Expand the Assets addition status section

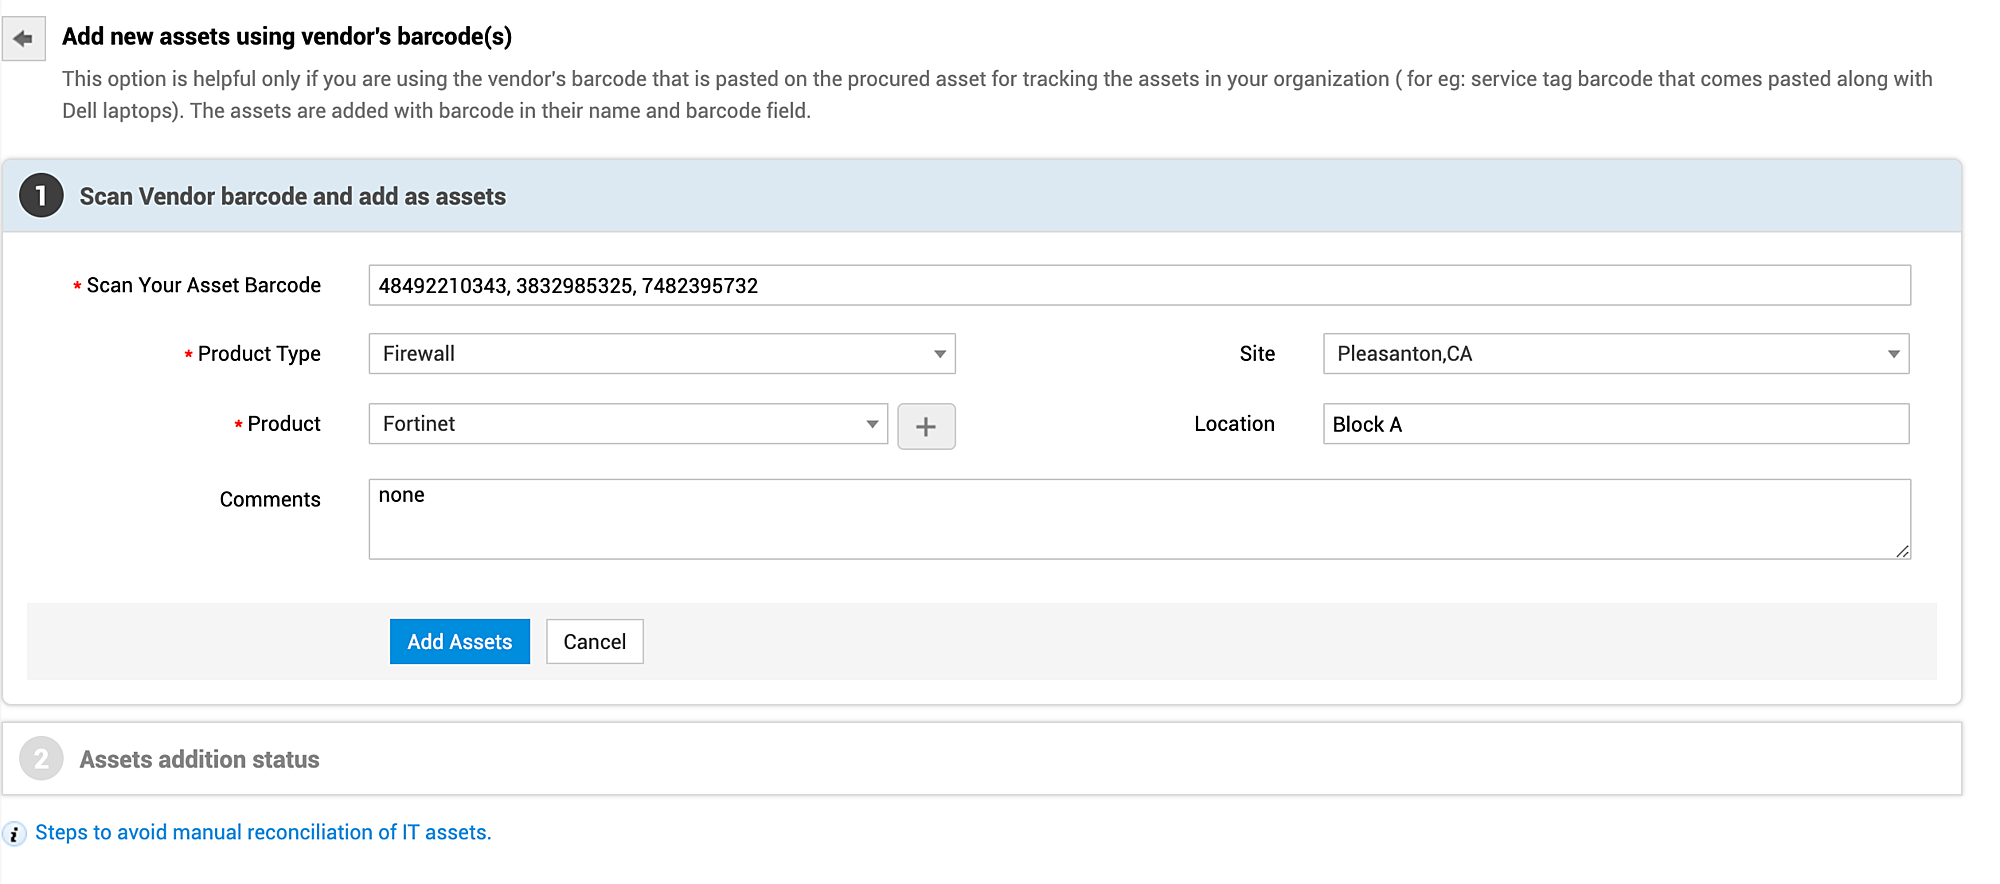(200, 760)
